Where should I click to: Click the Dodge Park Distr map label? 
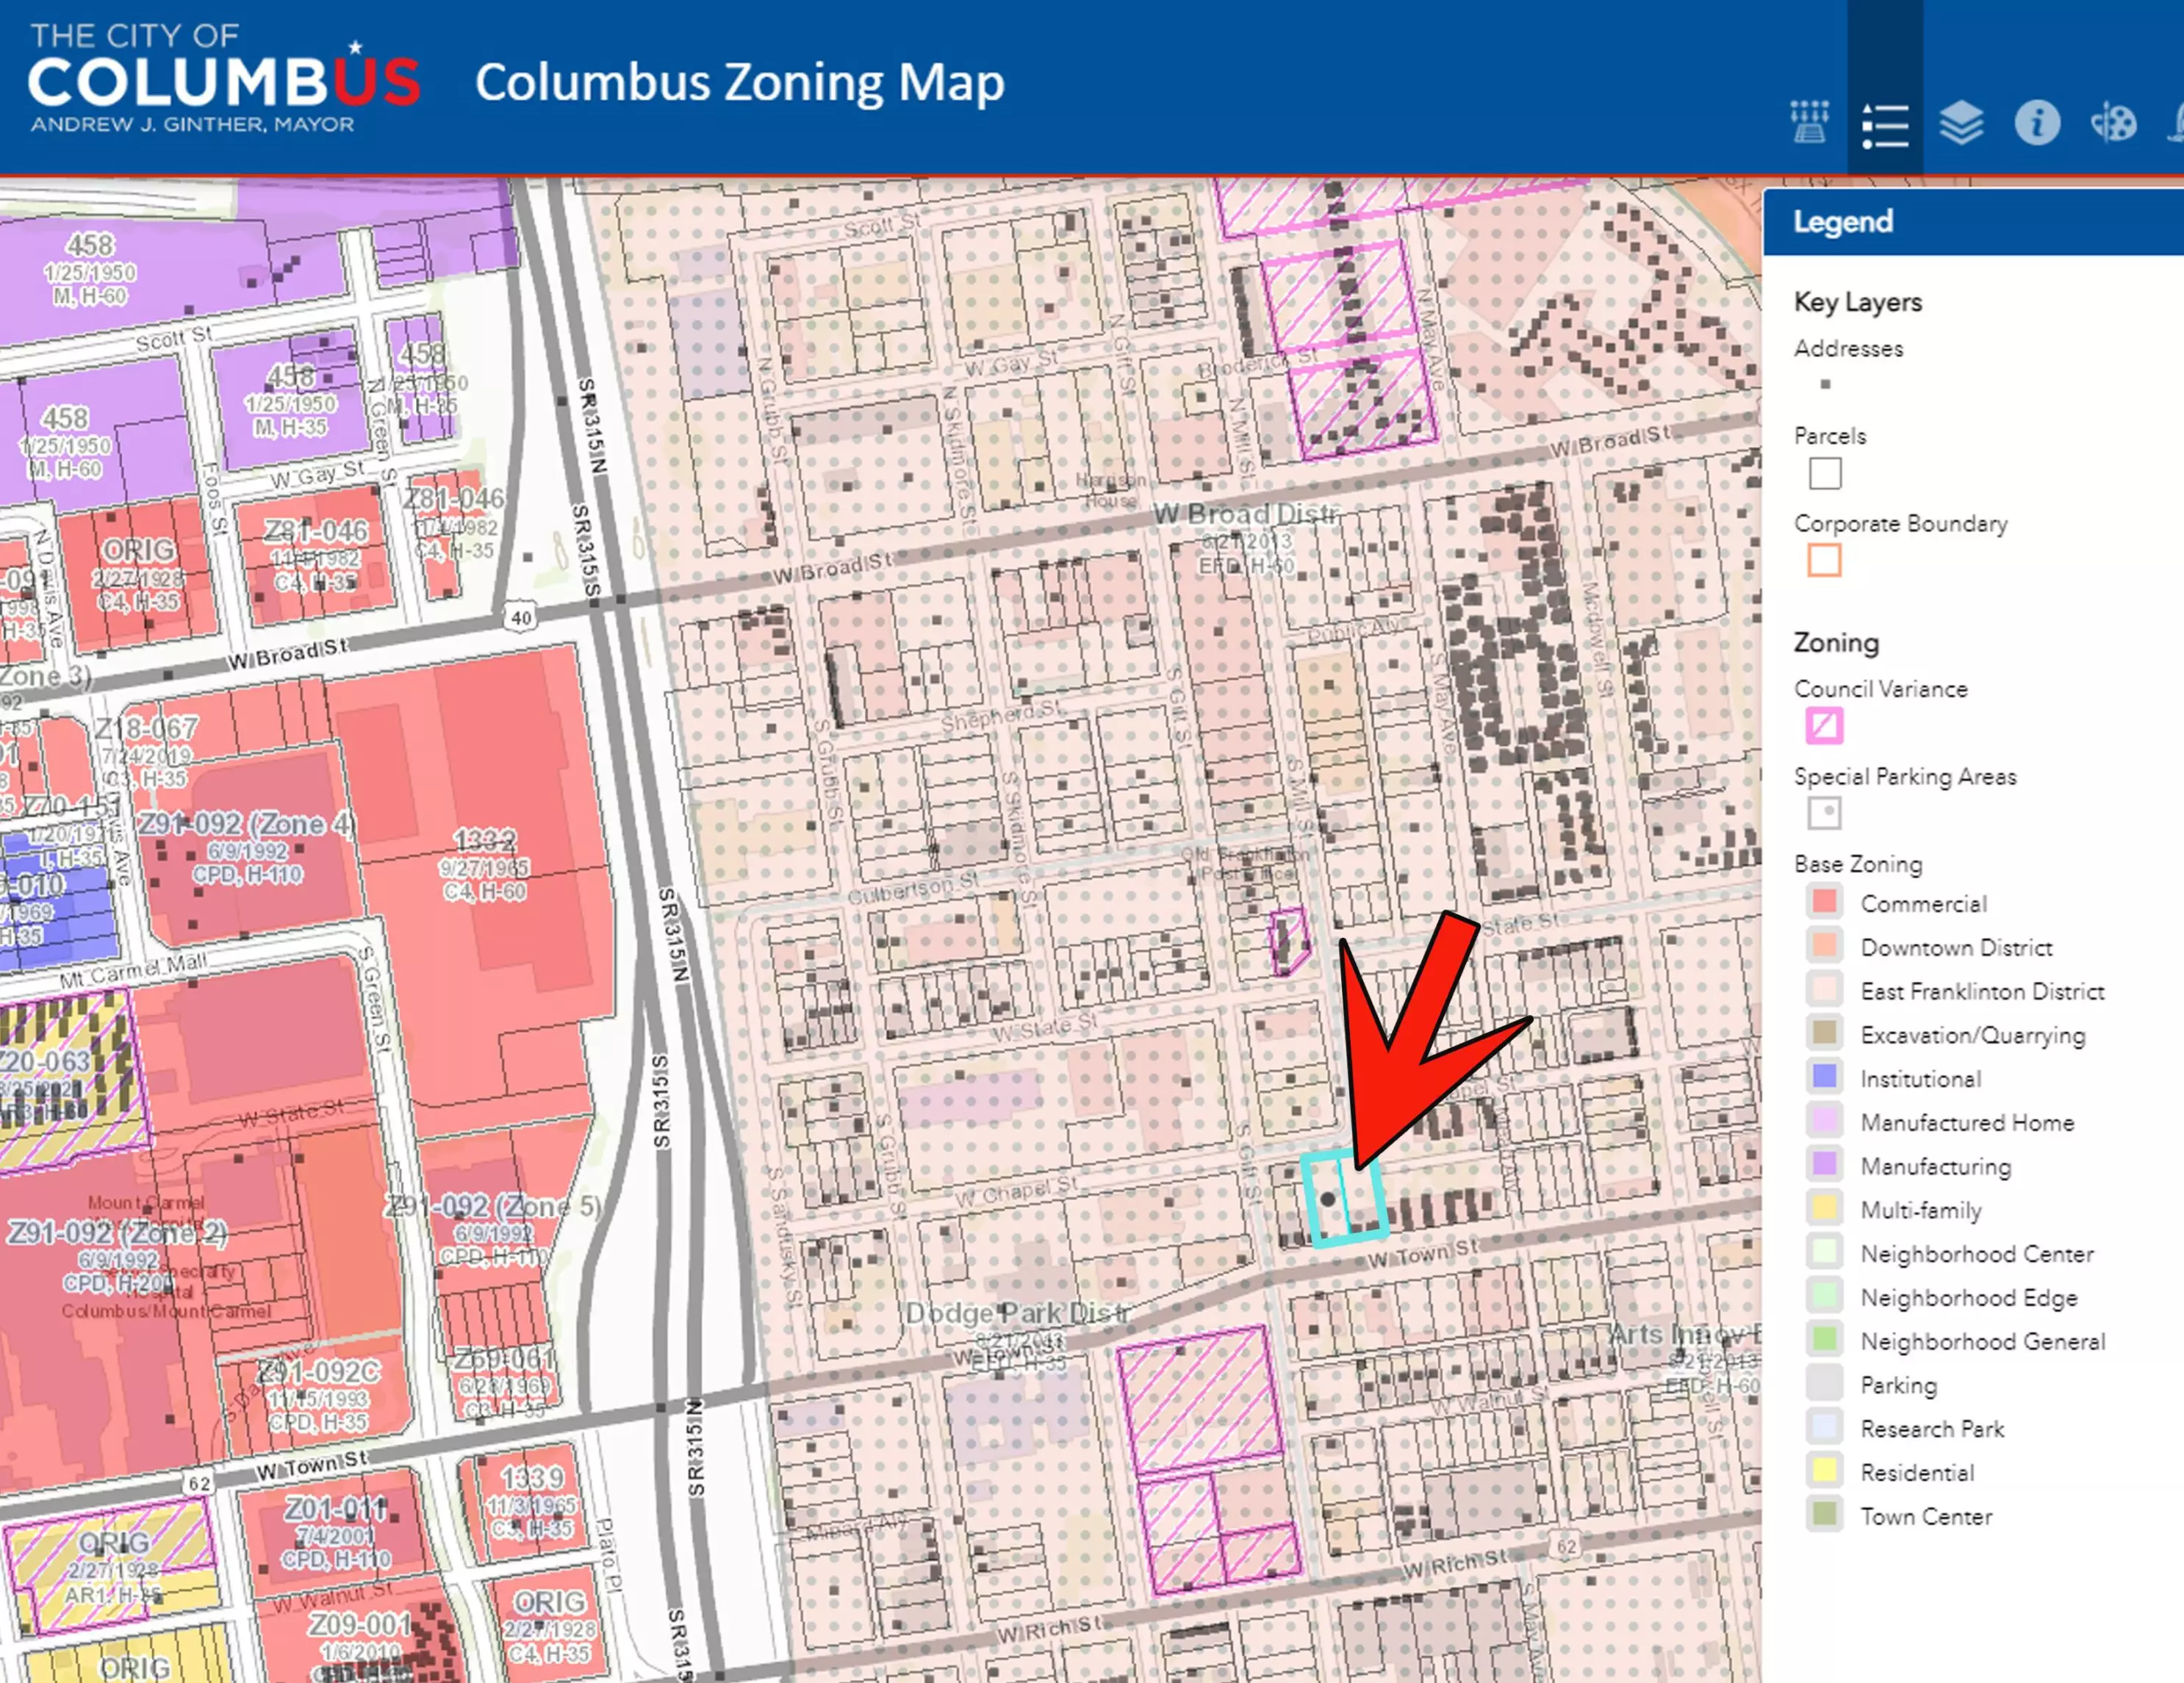[x=1017, y=1312]
